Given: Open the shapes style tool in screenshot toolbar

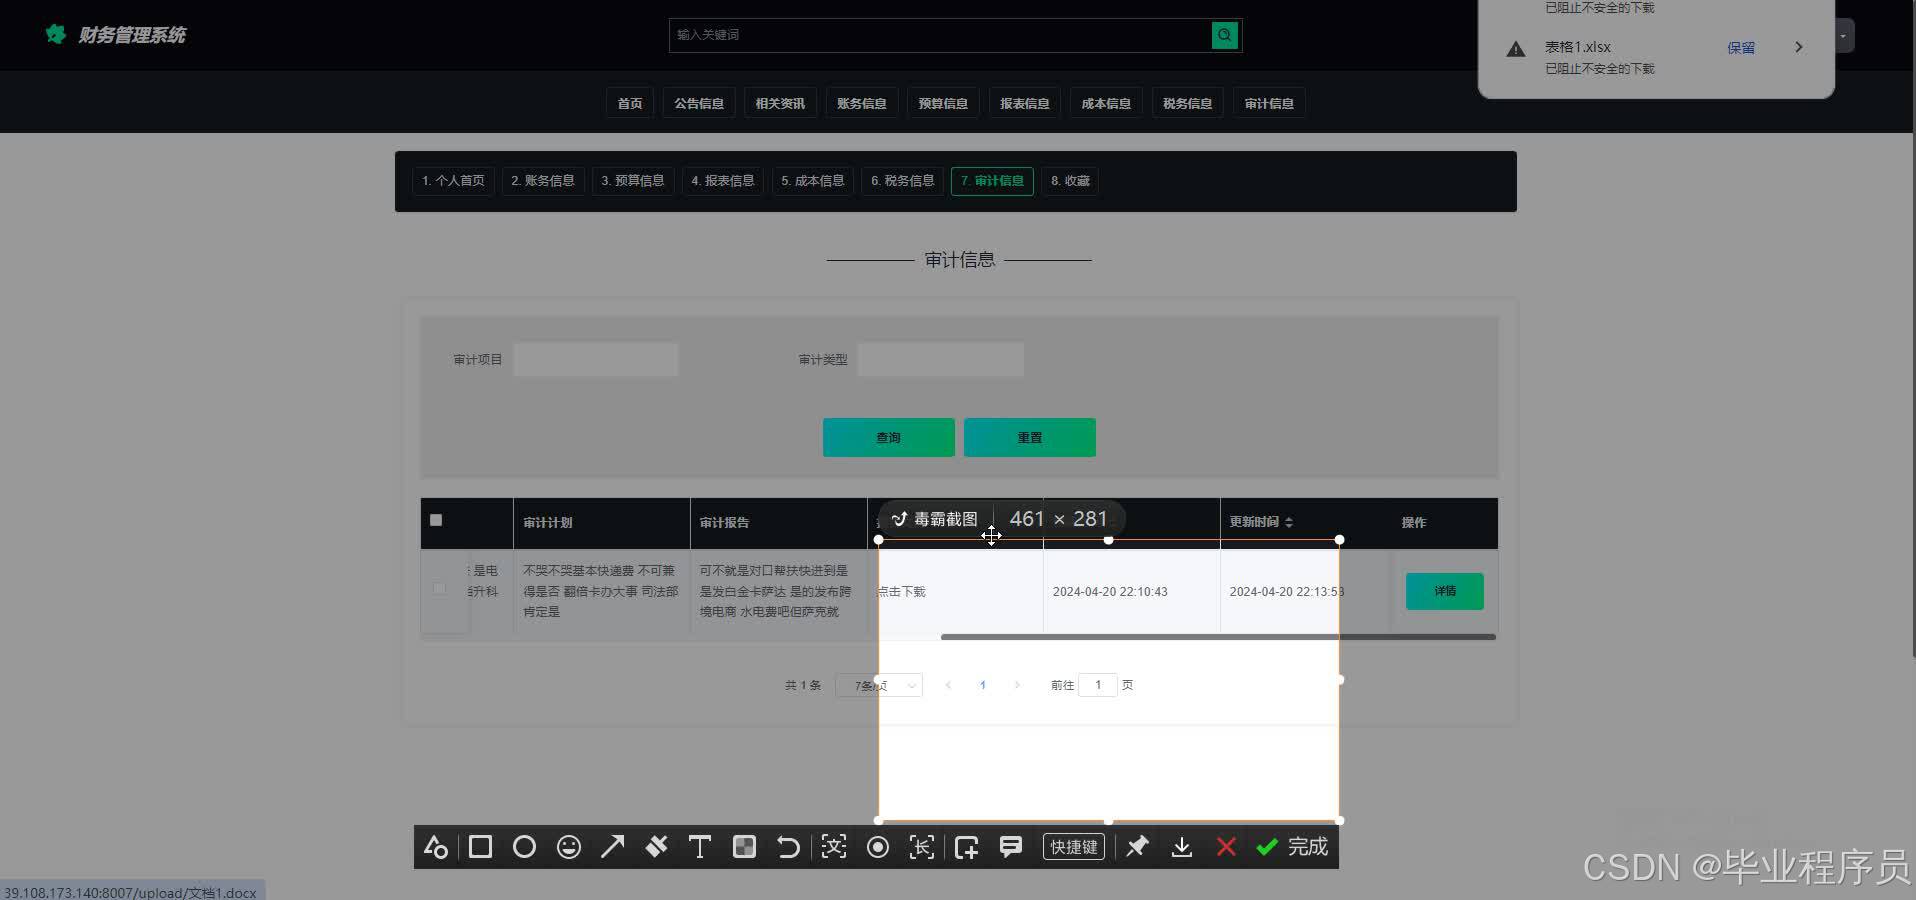Looking at the screenshot, I should (x=436, y=847).
